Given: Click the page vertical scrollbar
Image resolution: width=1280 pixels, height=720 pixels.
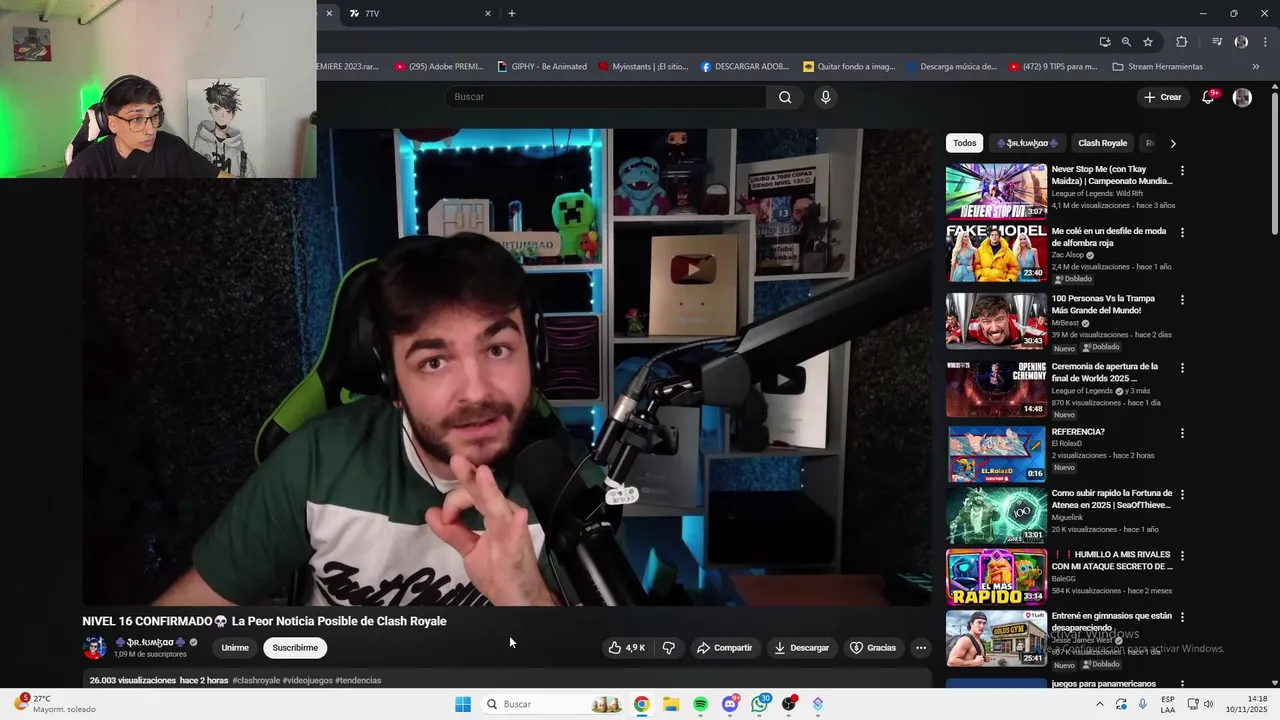Looking at the screenshot, I should click(x=1275, y=165).
